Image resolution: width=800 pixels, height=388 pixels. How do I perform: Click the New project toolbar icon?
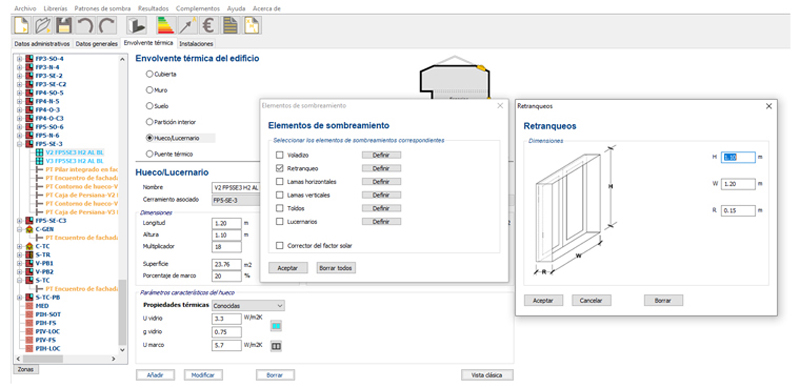tap(22, 26)
